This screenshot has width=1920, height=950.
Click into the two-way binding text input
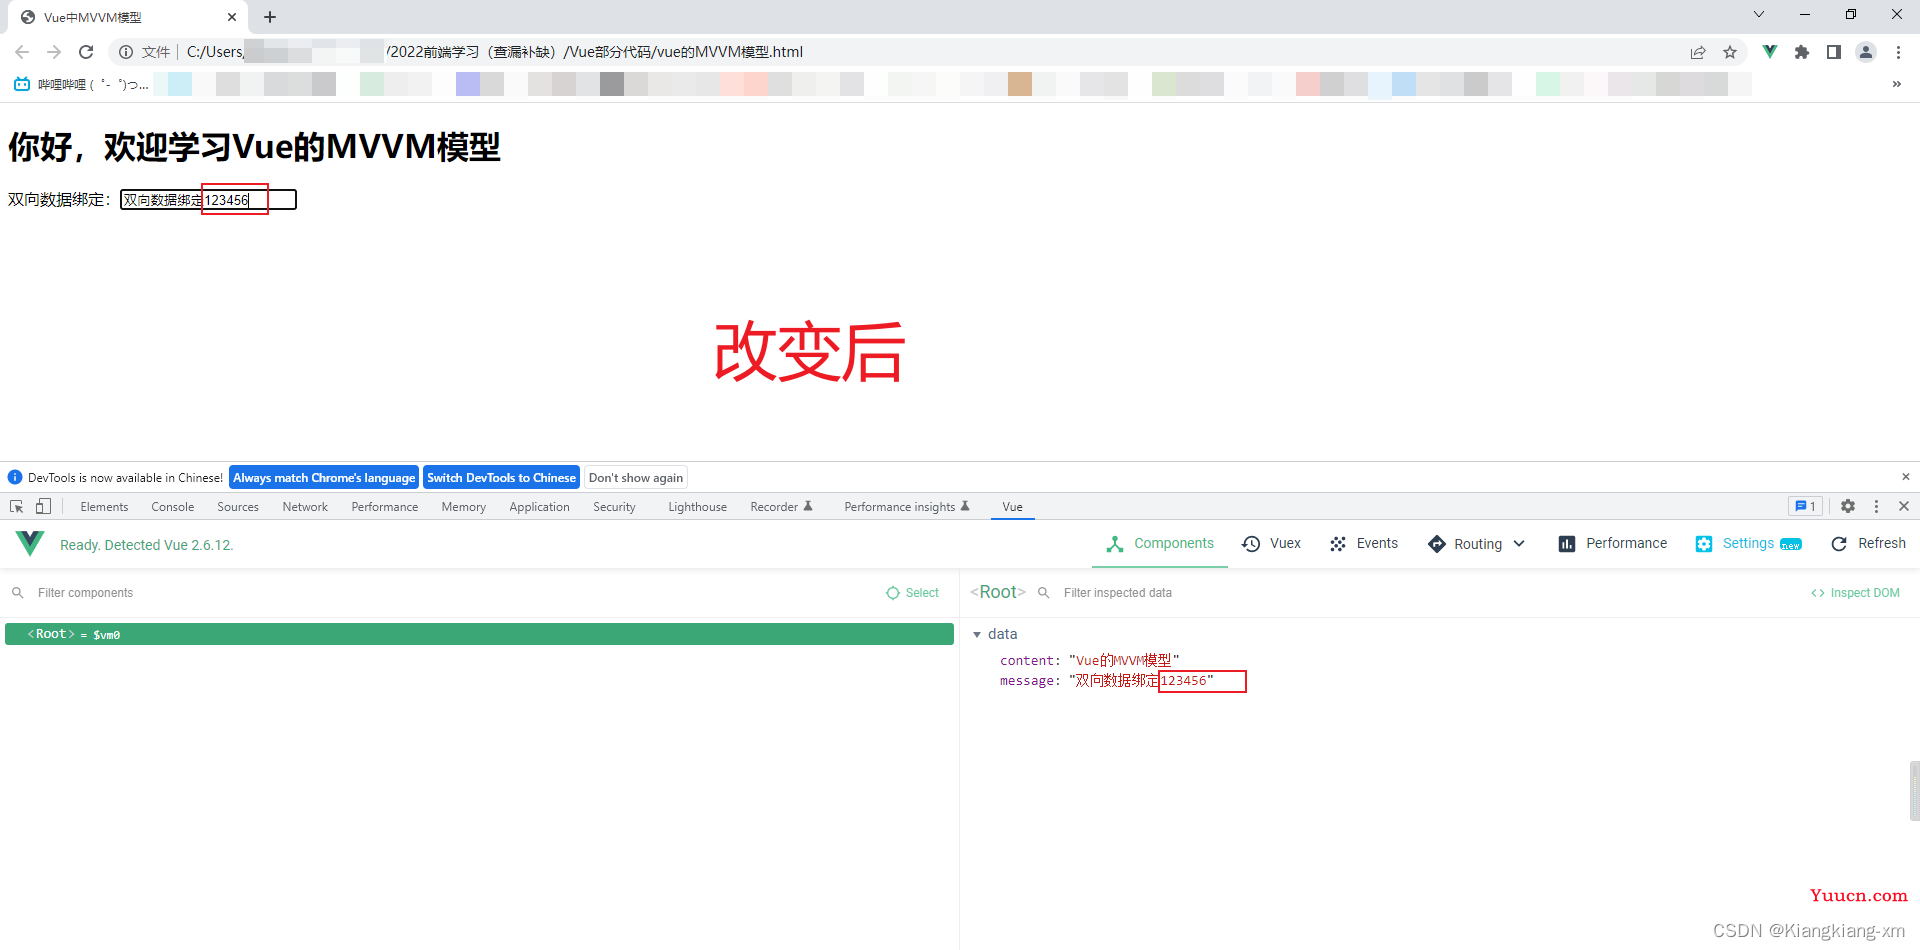(208, 200)
